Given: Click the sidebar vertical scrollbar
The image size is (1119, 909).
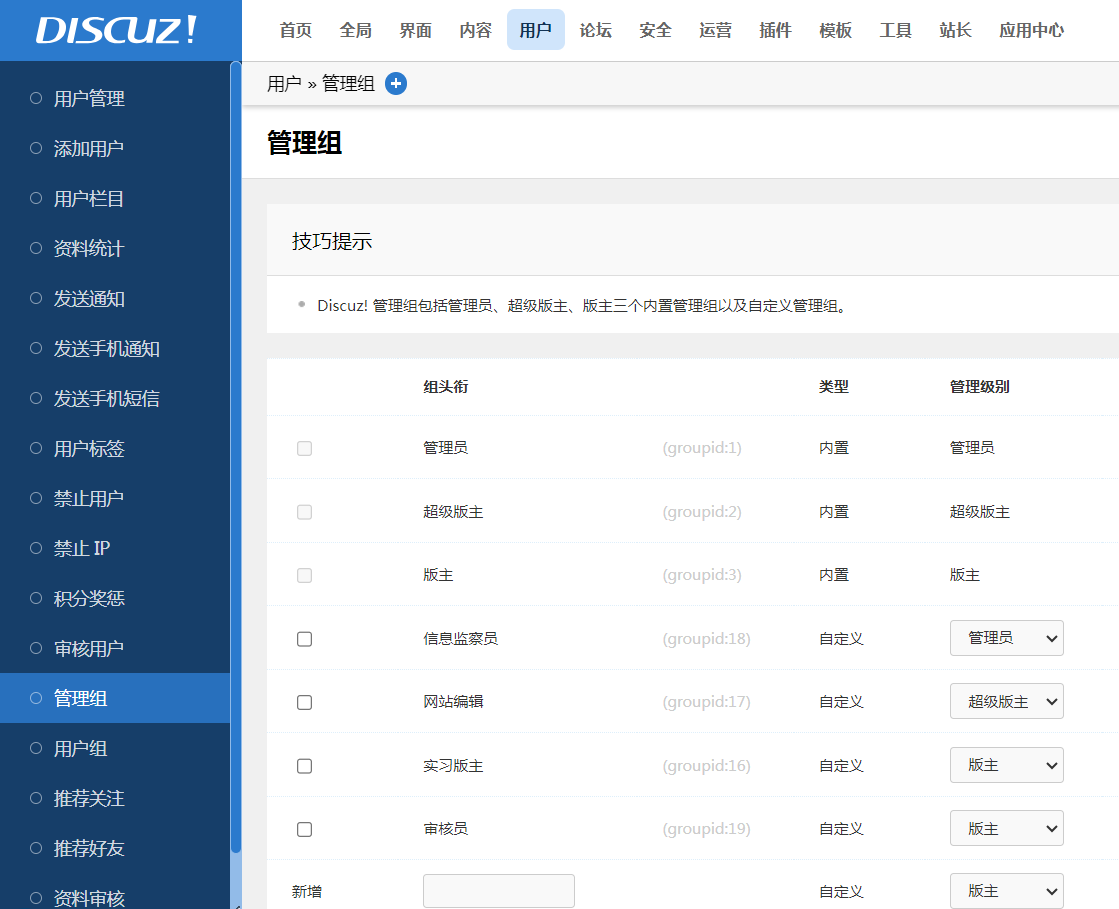Looking at the screenshot, I should [236, 457].
